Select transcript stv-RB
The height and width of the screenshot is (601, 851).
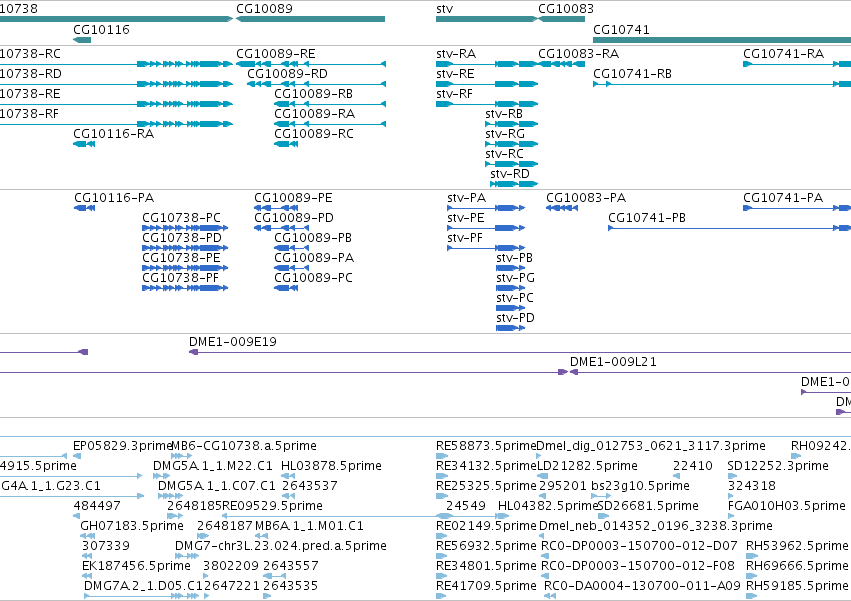(511, 124)
